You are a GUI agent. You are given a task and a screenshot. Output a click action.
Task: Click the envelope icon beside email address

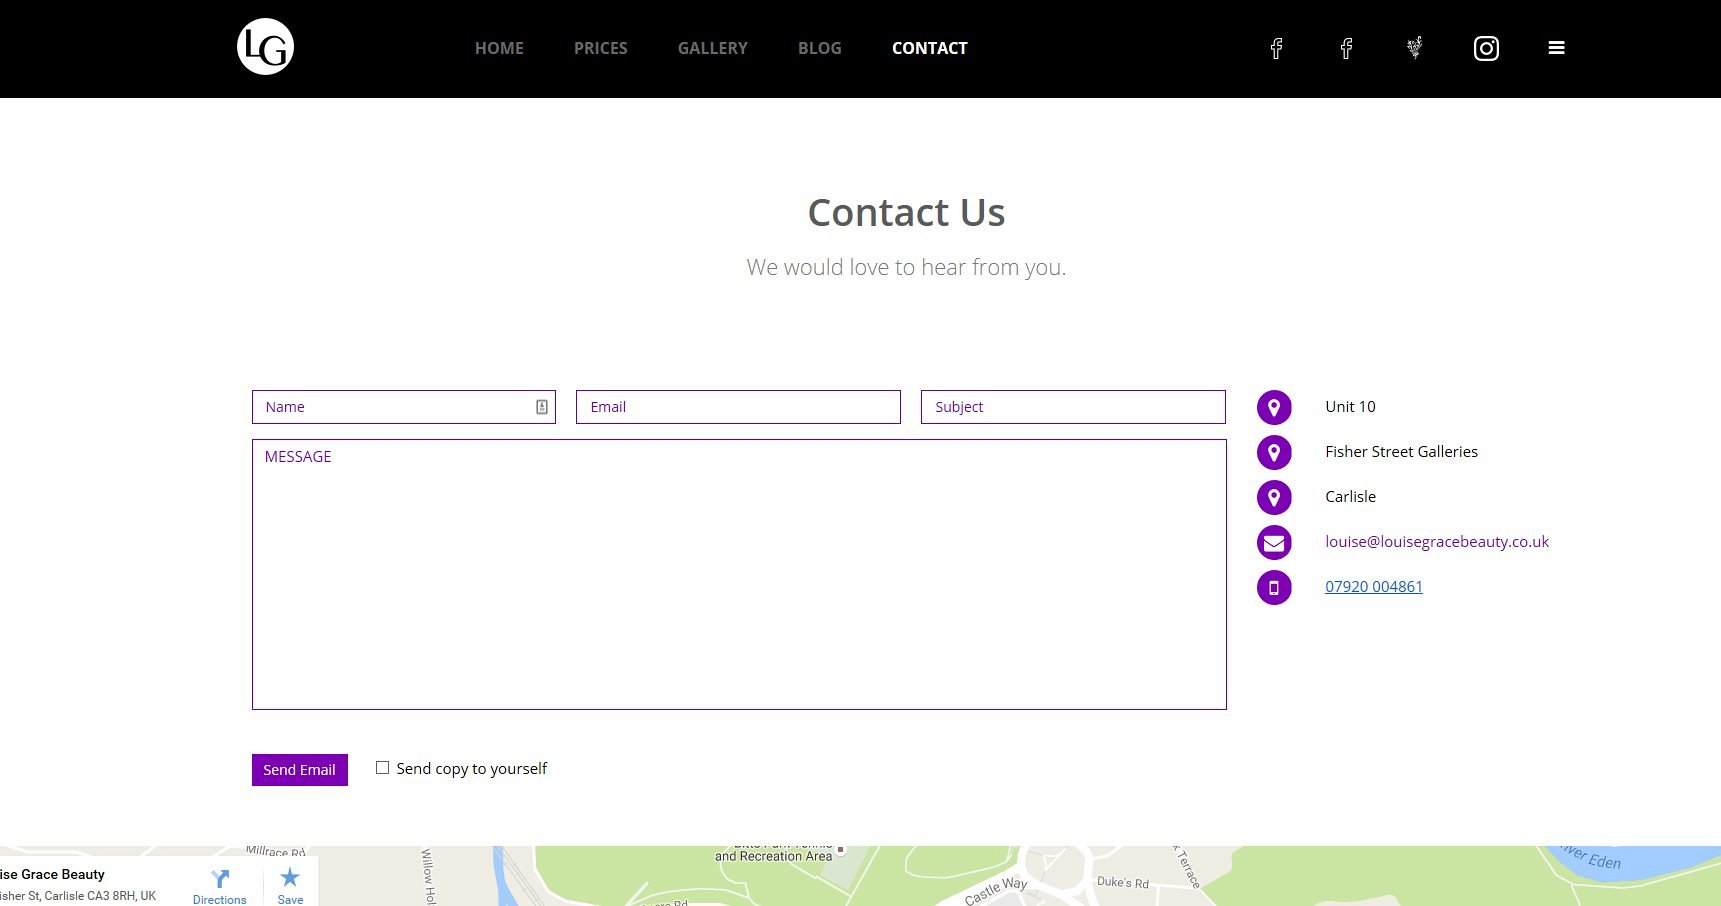point(1274,543)
